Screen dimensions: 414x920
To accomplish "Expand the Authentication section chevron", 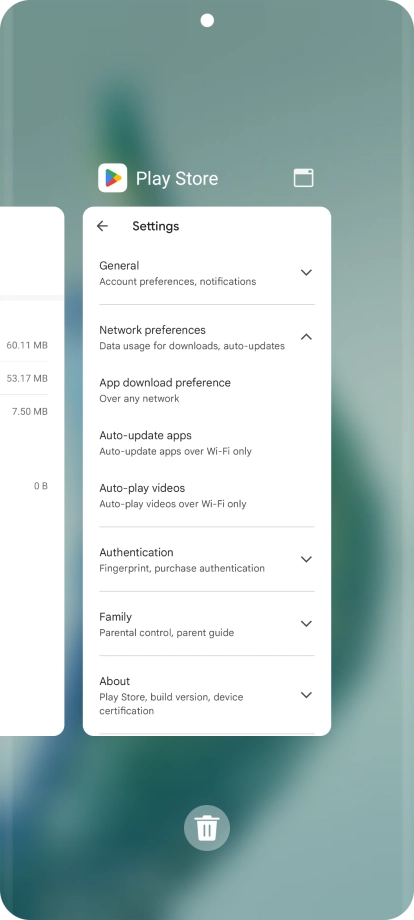I will (x=306, y=560).
